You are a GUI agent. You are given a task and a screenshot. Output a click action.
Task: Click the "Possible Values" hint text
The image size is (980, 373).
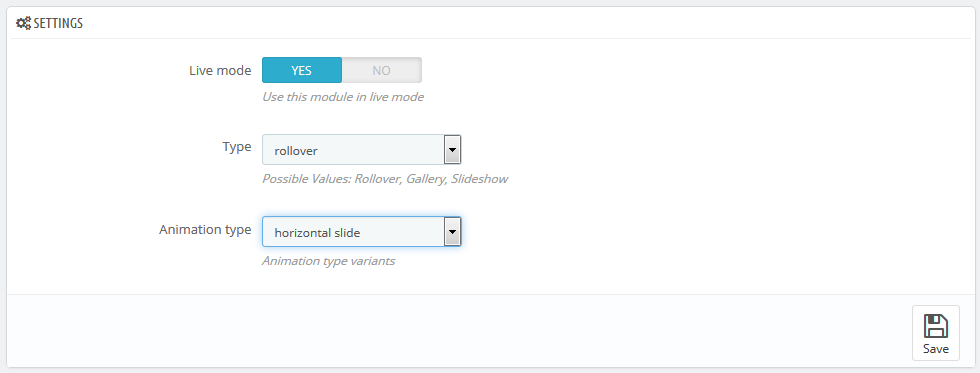pyautogui.click(x=384, y=179)
